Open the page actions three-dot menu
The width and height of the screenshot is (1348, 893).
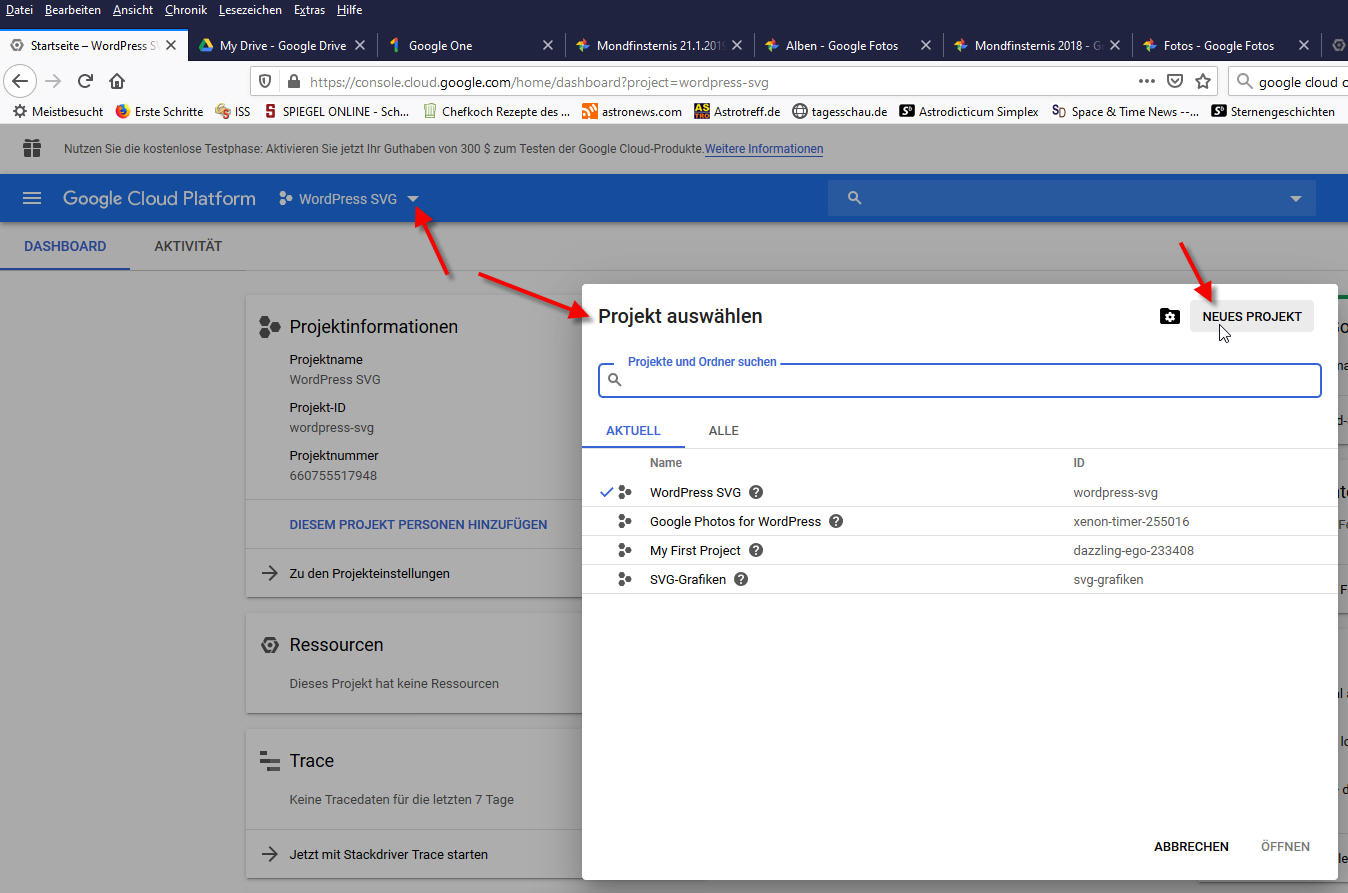pos(1147,81)
